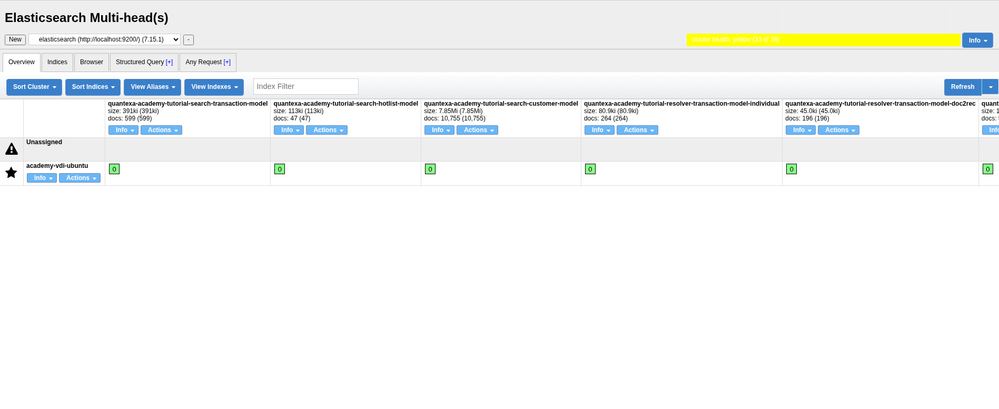The width and height of the screenshot is (999, 409).
Task: Expand the View Aliases dropdown
Action: click(x=152, y=87)
